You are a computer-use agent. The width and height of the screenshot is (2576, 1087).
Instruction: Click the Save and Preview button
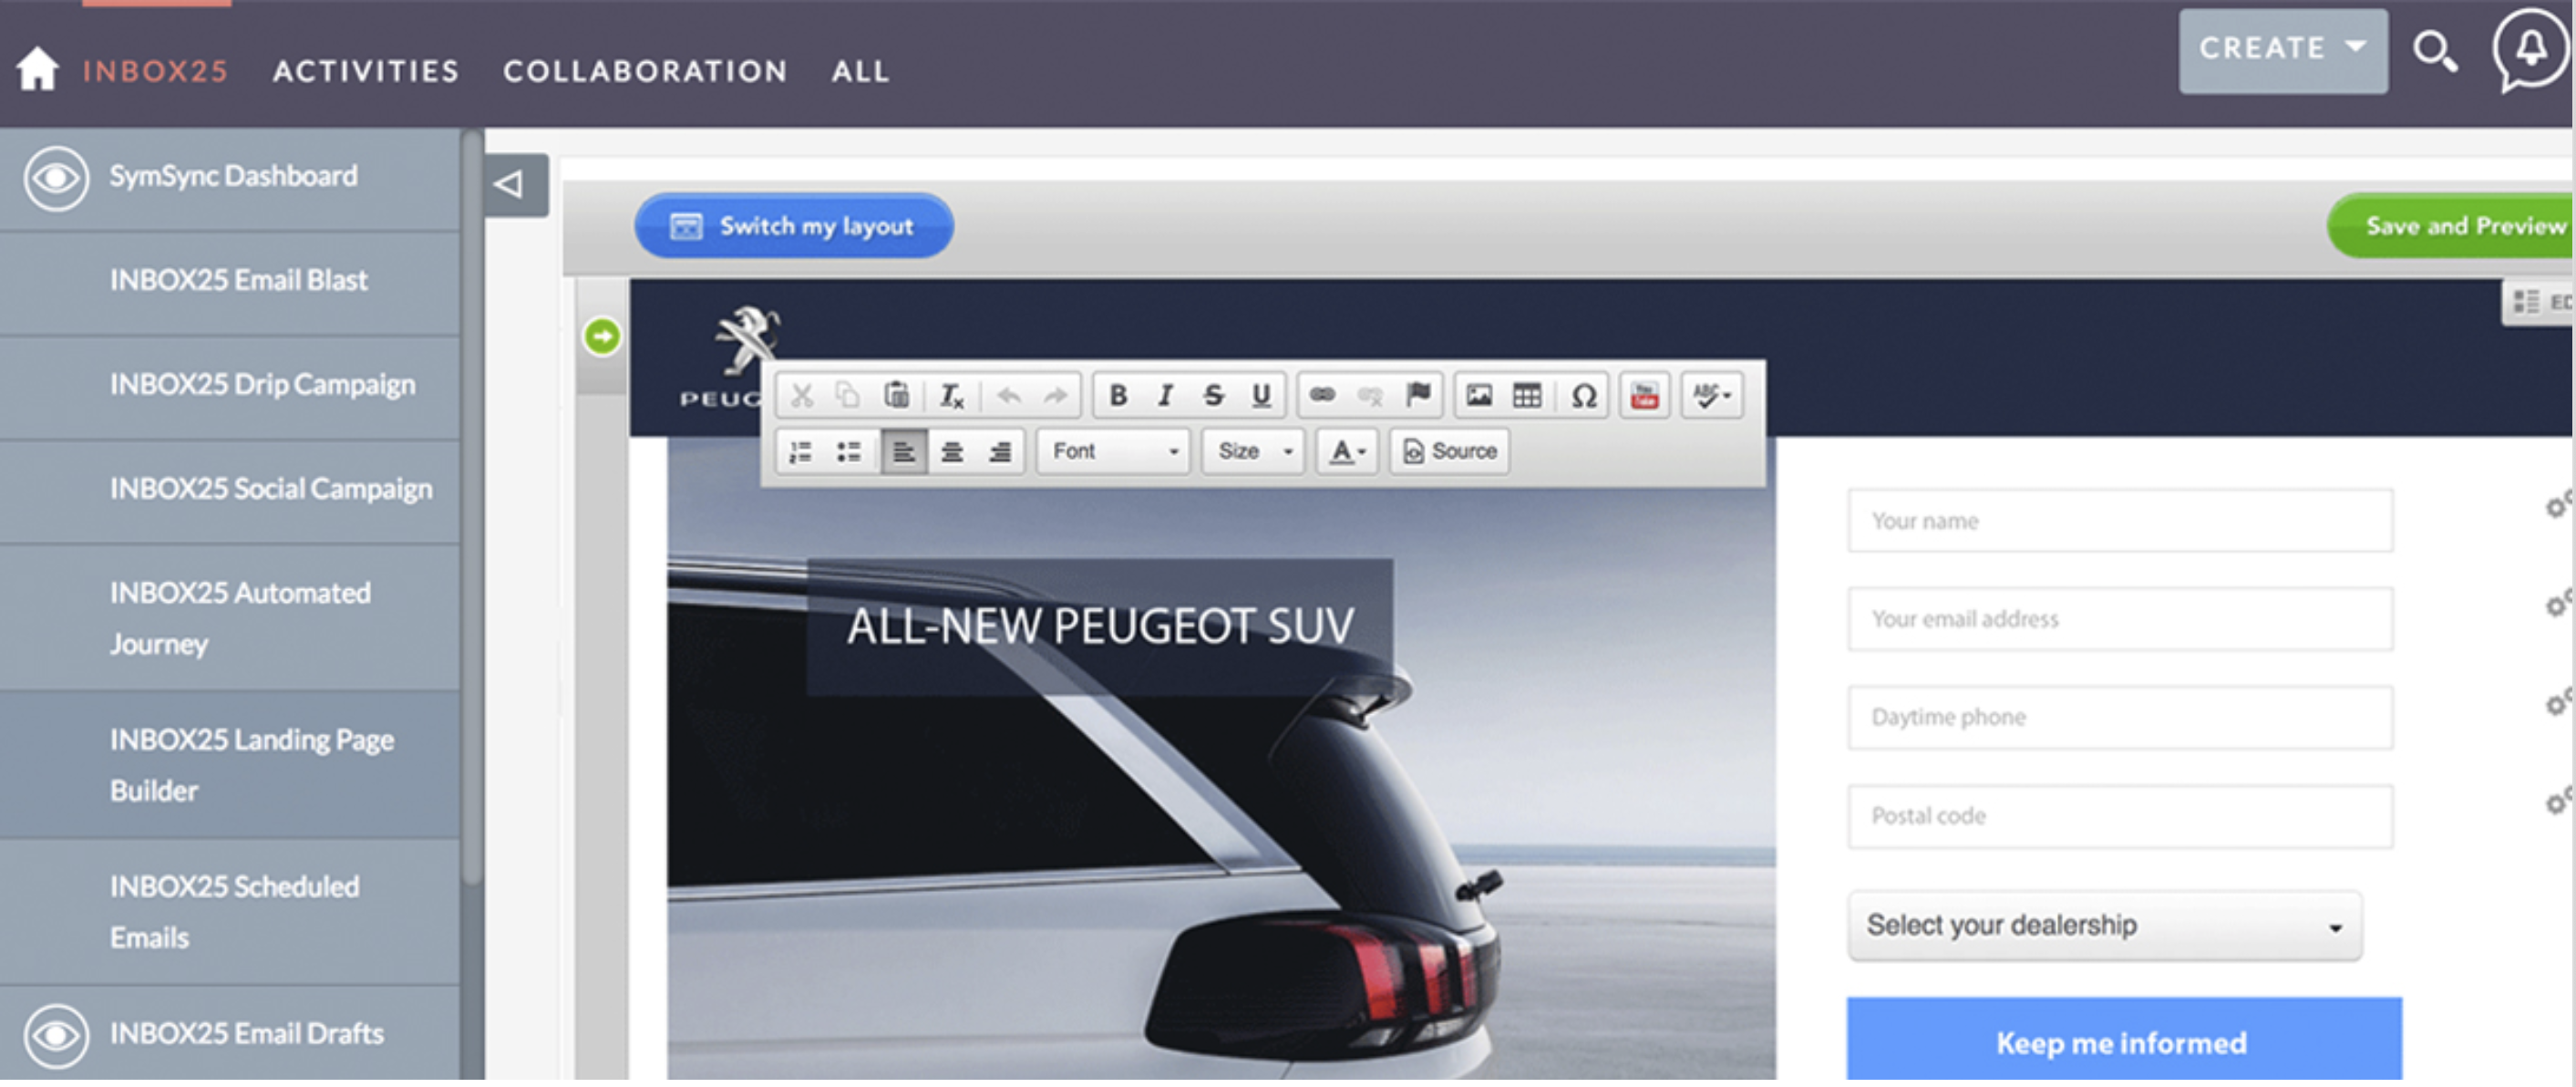pyautogui.click(x=2464, y=226)
